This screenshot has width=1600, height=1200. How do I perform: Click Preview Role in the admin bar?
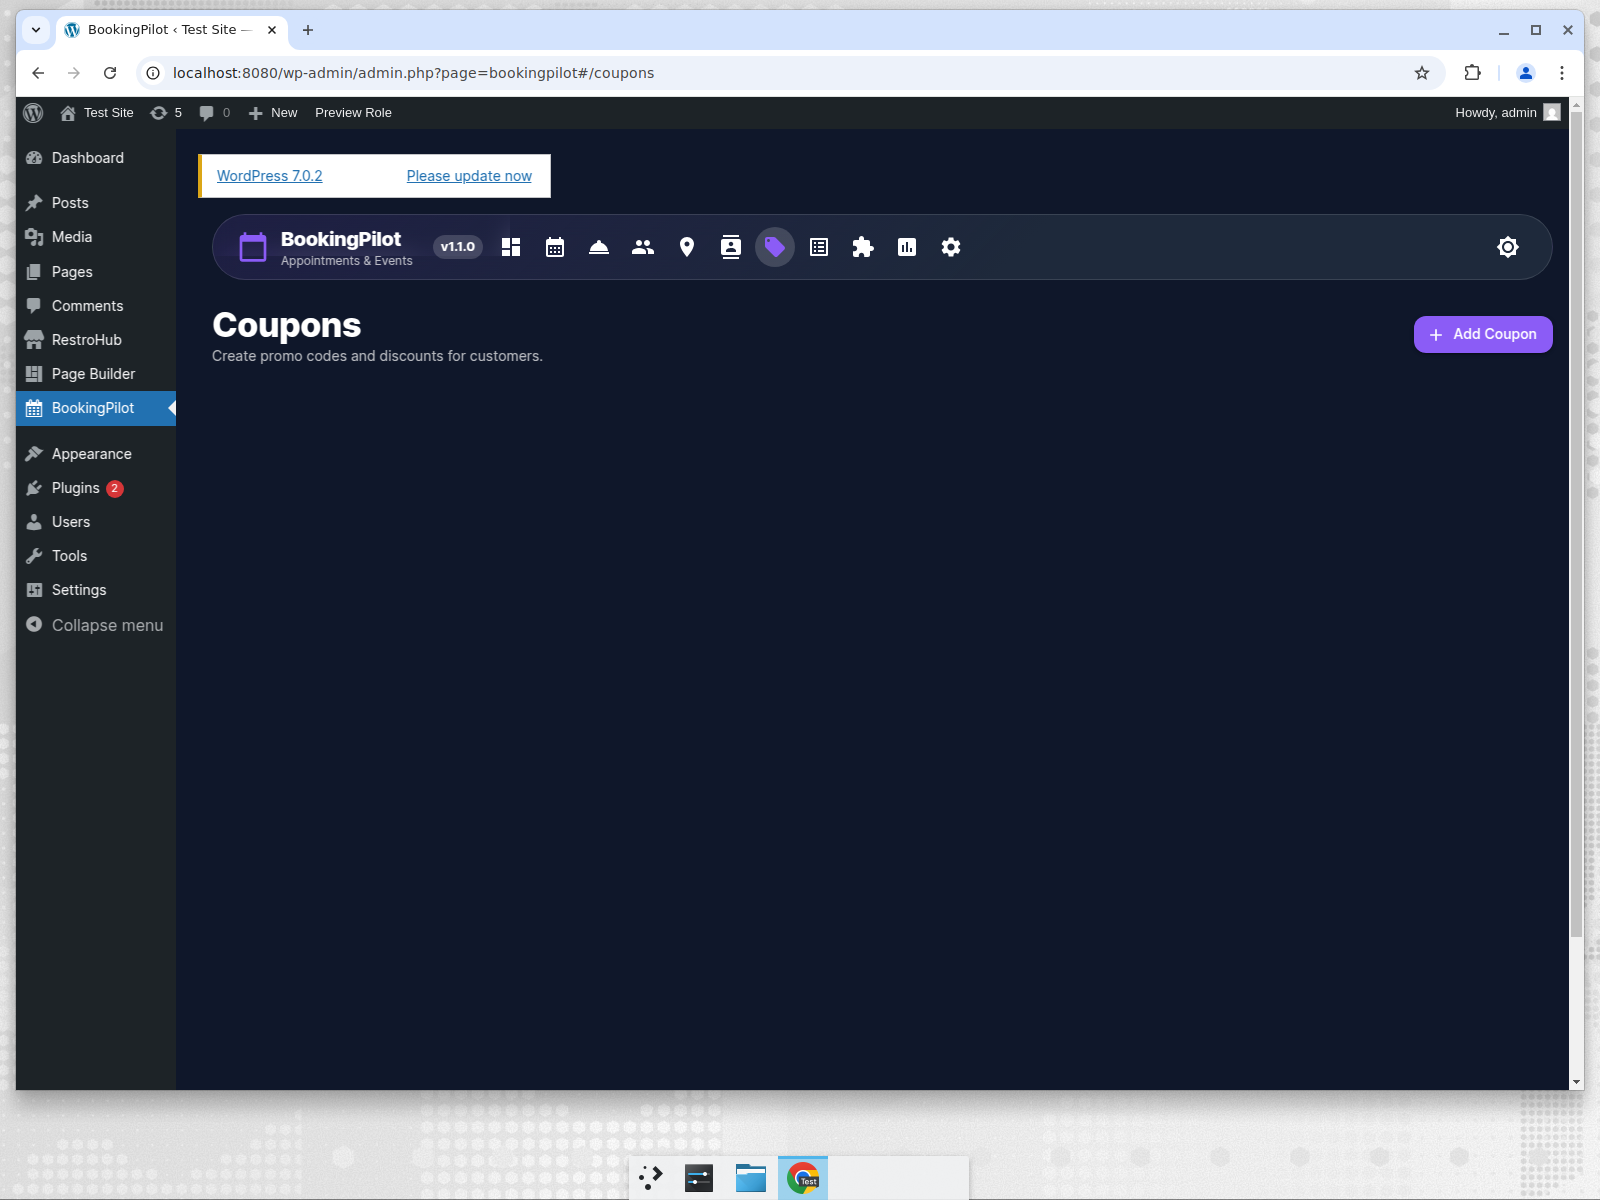pos(353,113)
